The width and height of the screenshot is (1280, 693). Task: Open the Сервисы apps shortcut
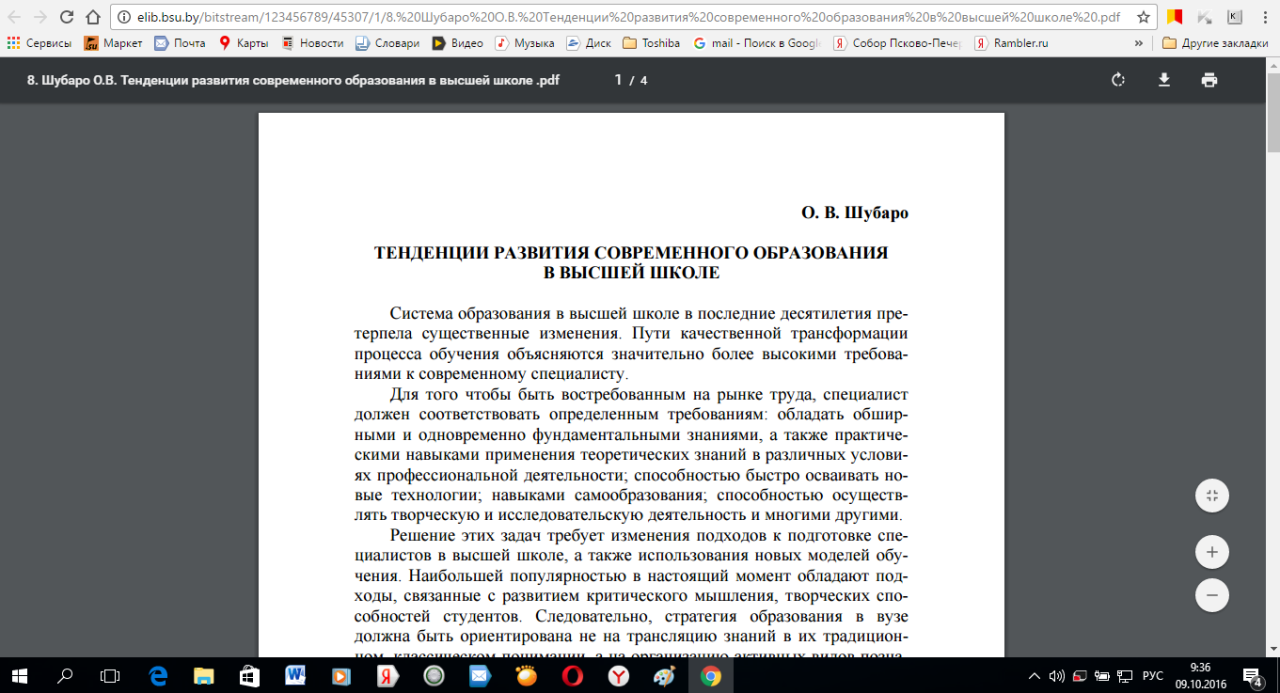39,43
